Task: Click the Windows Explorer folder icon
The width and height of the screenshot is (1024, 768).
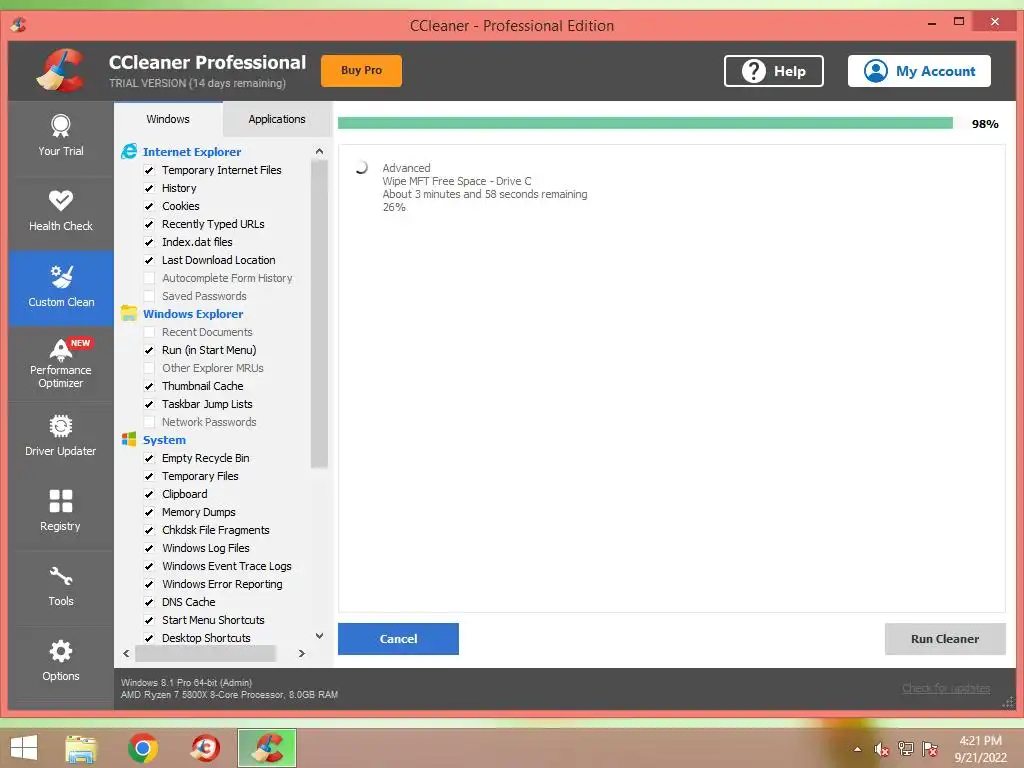Action: coord(129,313)
